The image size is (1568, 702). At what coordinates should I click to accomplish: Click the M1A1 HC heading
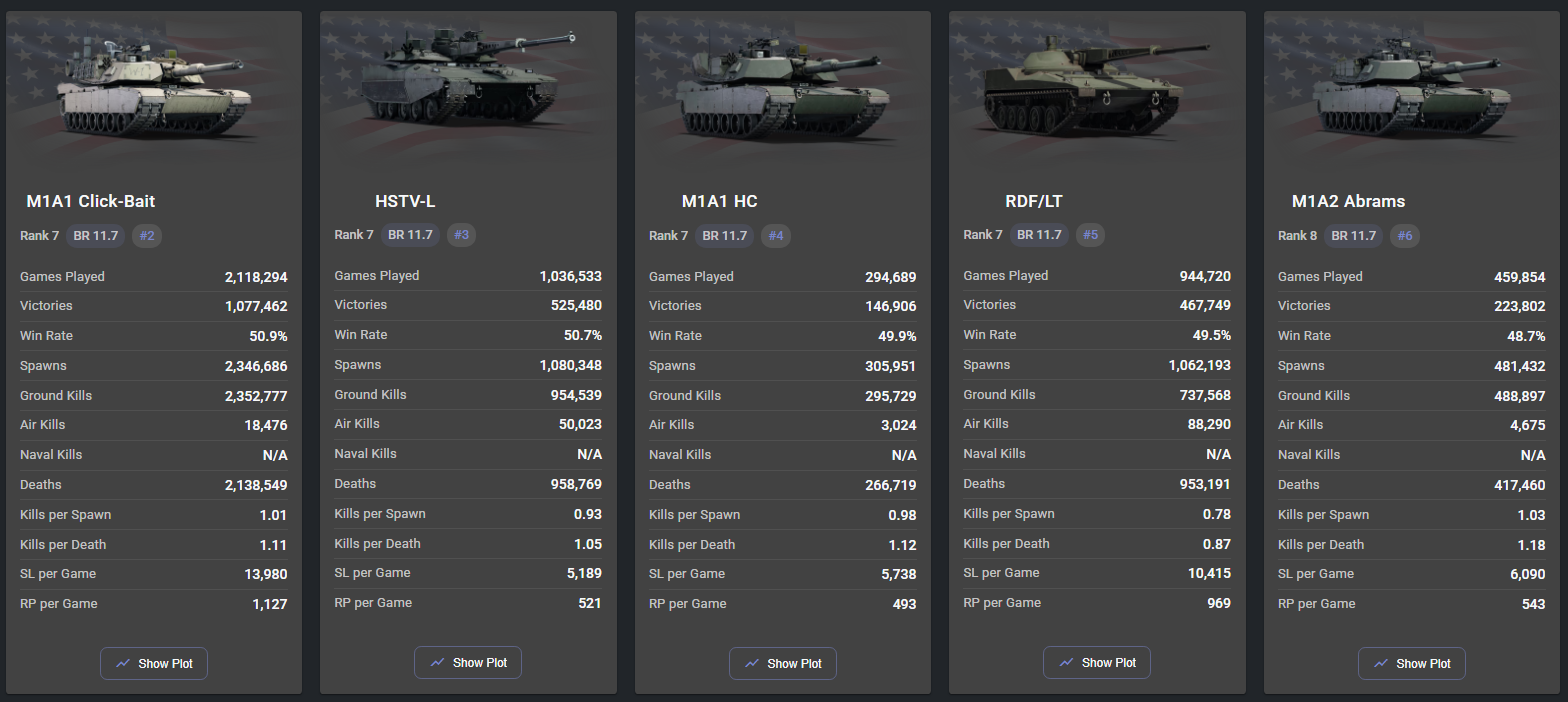pyautogui.click(x=719, y=201)
